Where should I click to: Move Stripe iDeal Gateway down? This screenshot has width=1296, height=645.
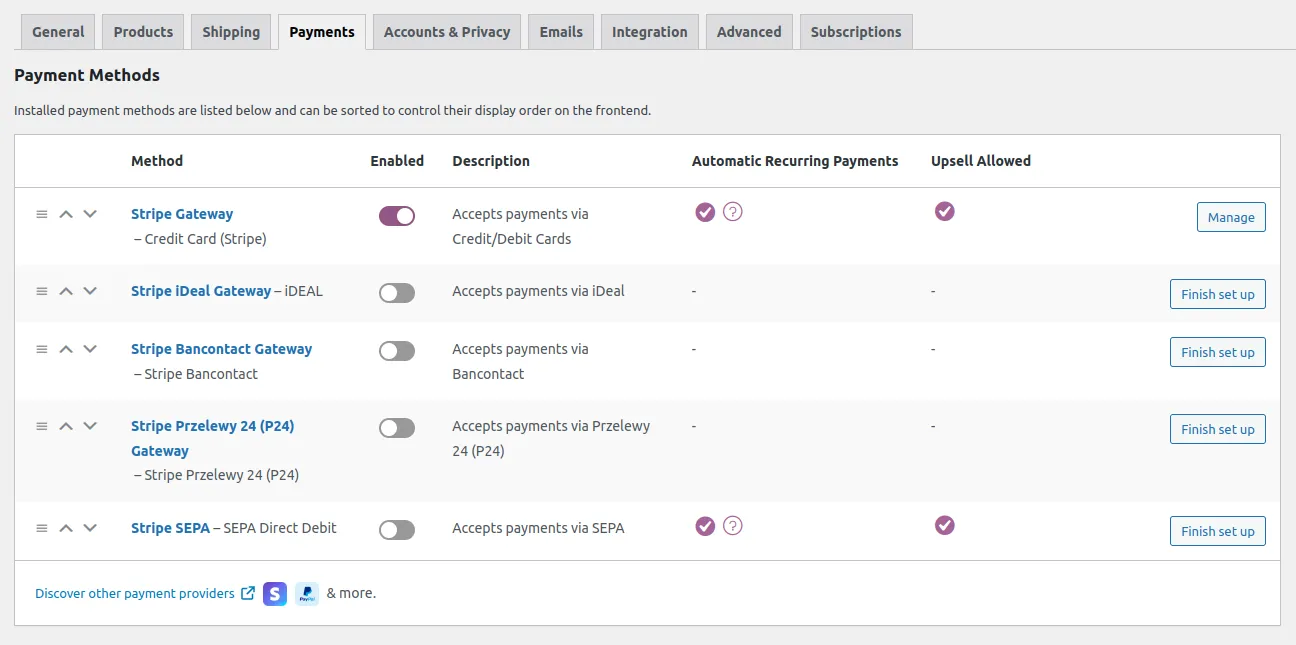click(x=90, y=291)
